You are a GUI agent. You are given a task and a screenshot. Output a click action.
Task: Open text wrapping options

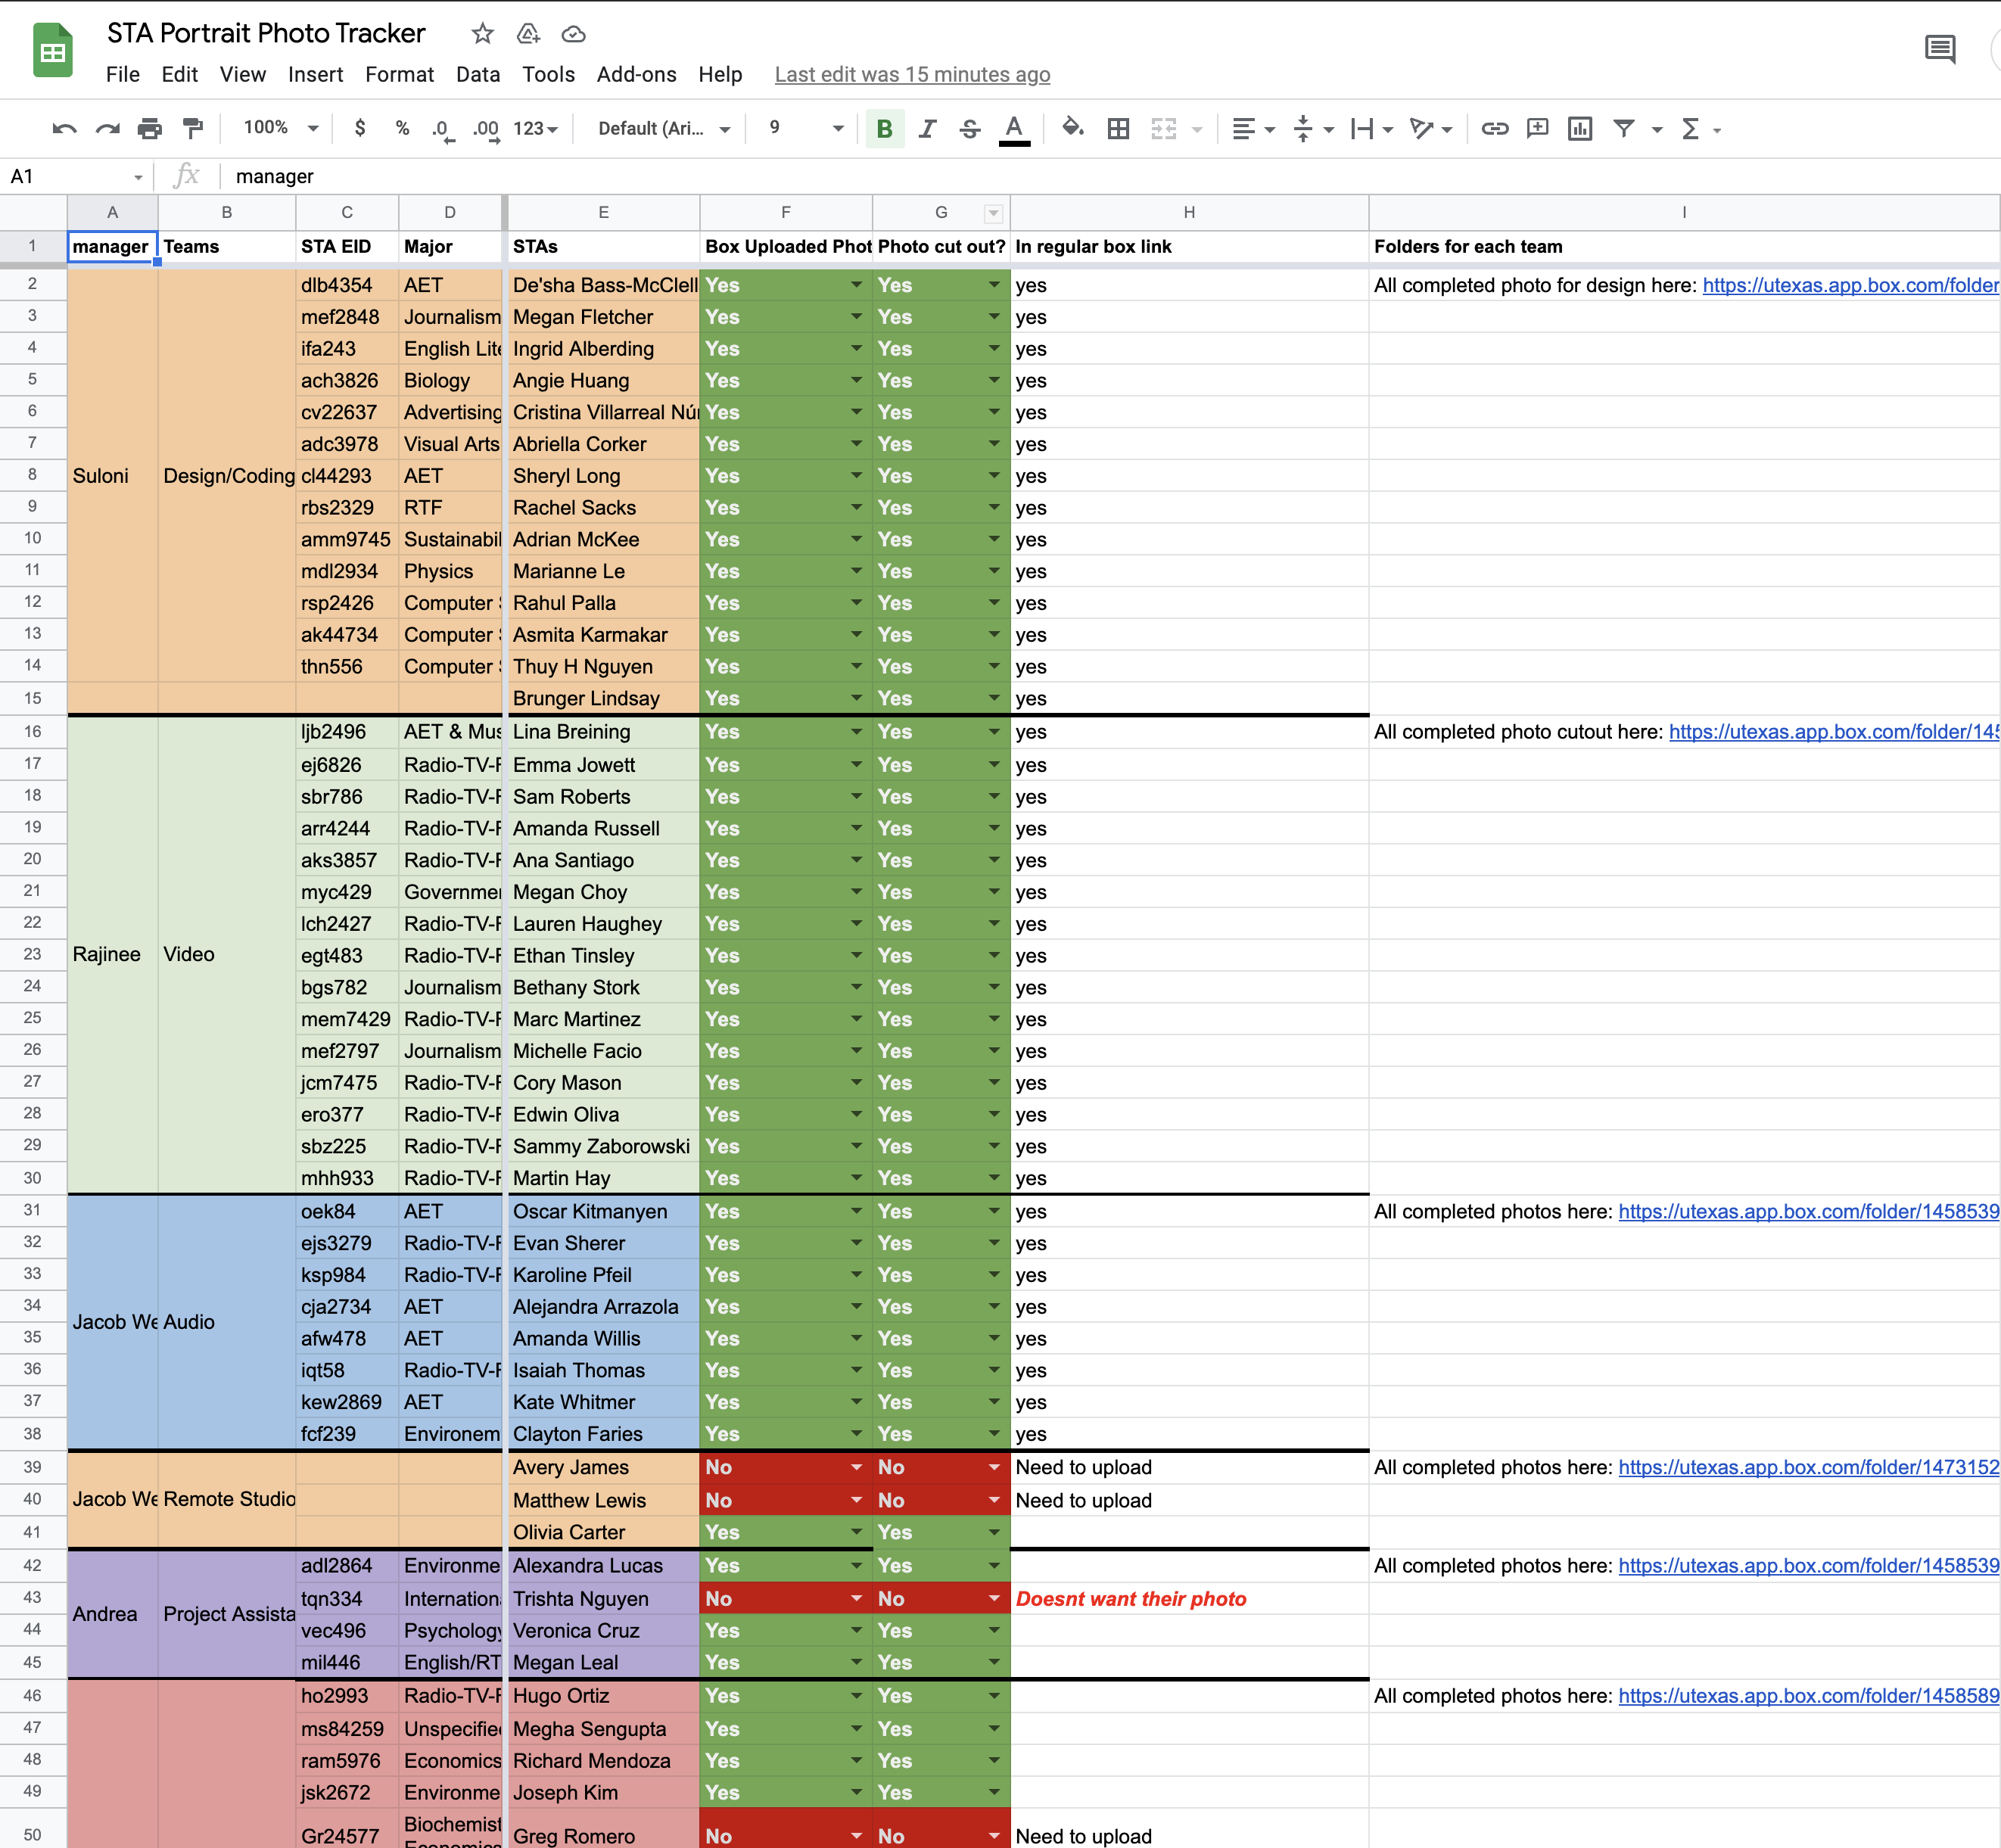click(1371, 128)
